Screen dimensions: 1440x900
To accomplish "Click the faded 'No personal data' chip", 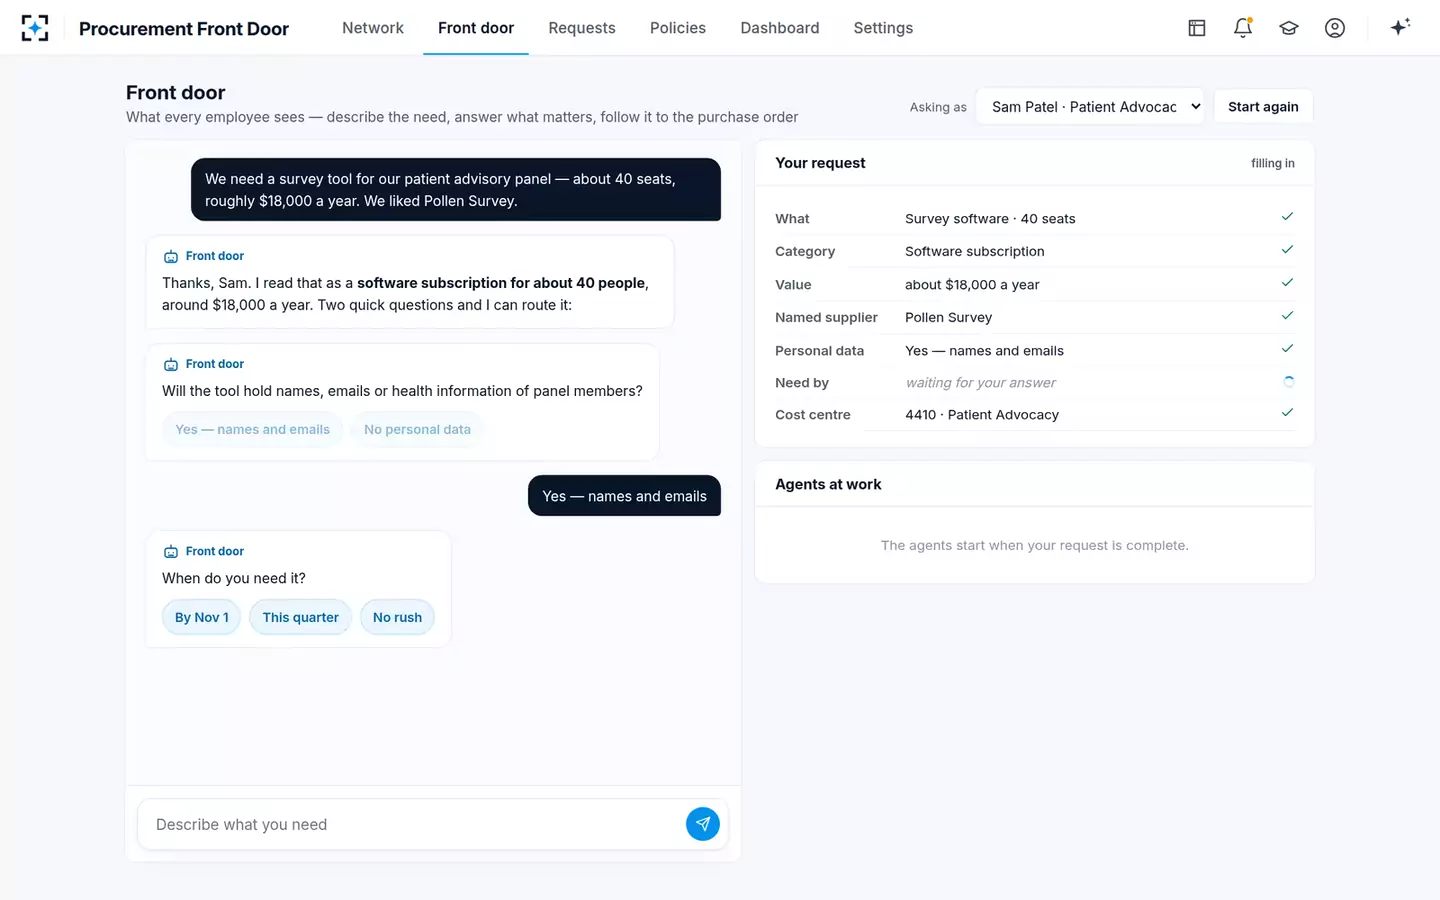I will point(417,430).
